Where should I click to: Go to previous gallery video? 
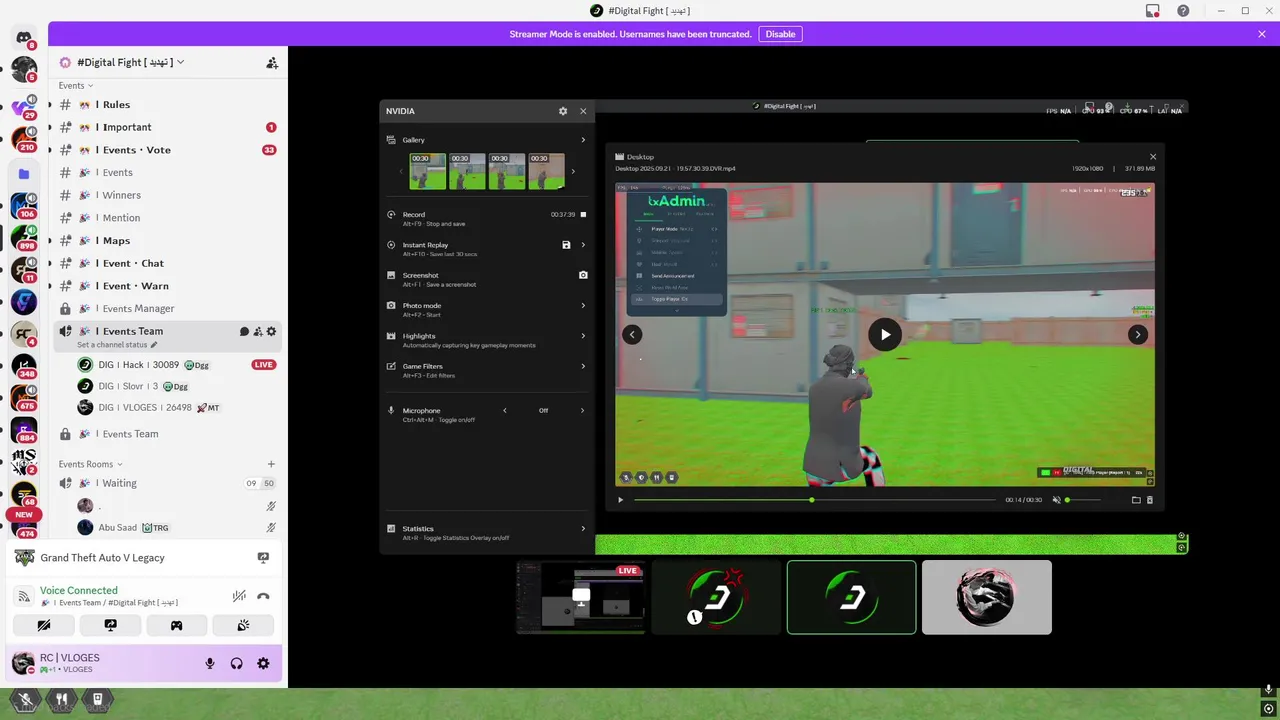(x=632, y=334)
